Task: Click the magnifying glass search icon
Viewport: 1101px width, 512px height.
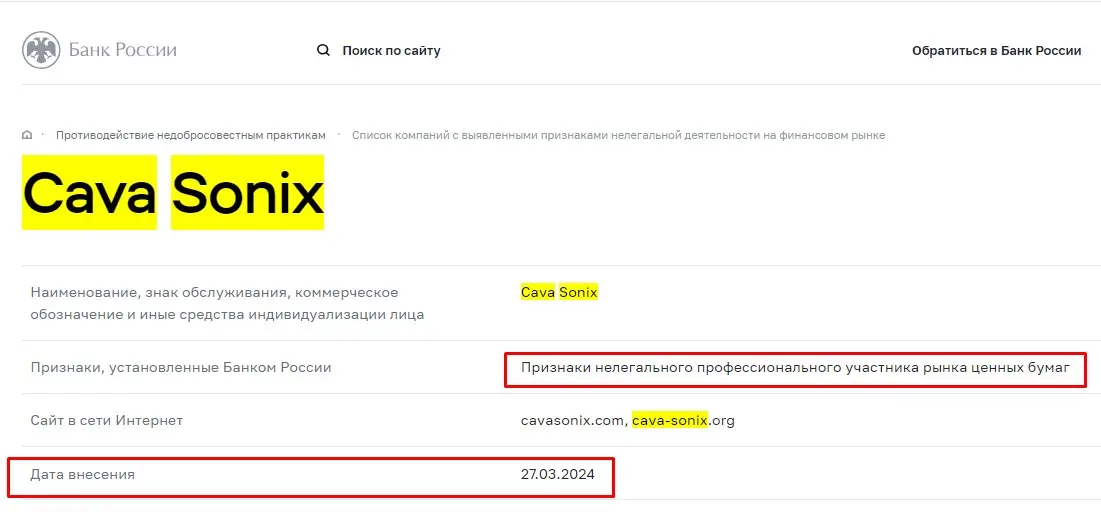Action: (323, 50)
